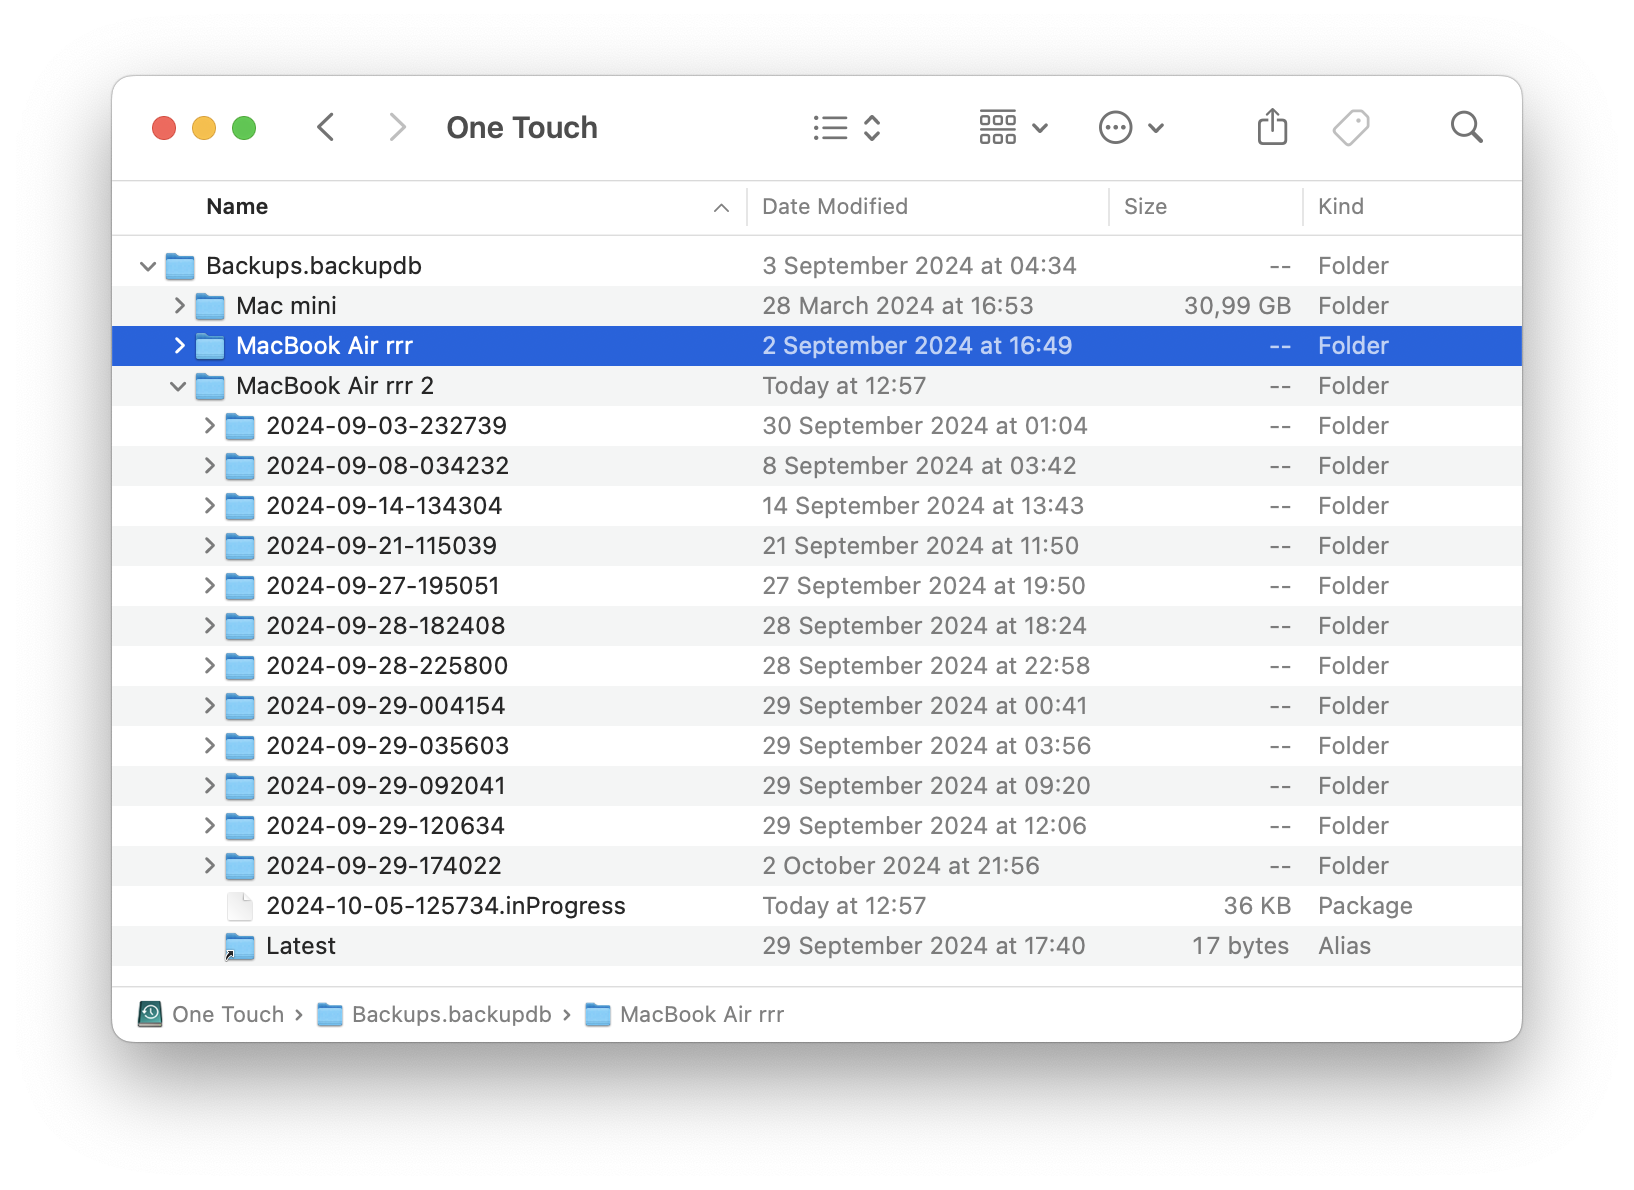1634x1190 pixels.
Task: Click Backups.backupdb in the path bar
Action: click(x=434, y=1014)
